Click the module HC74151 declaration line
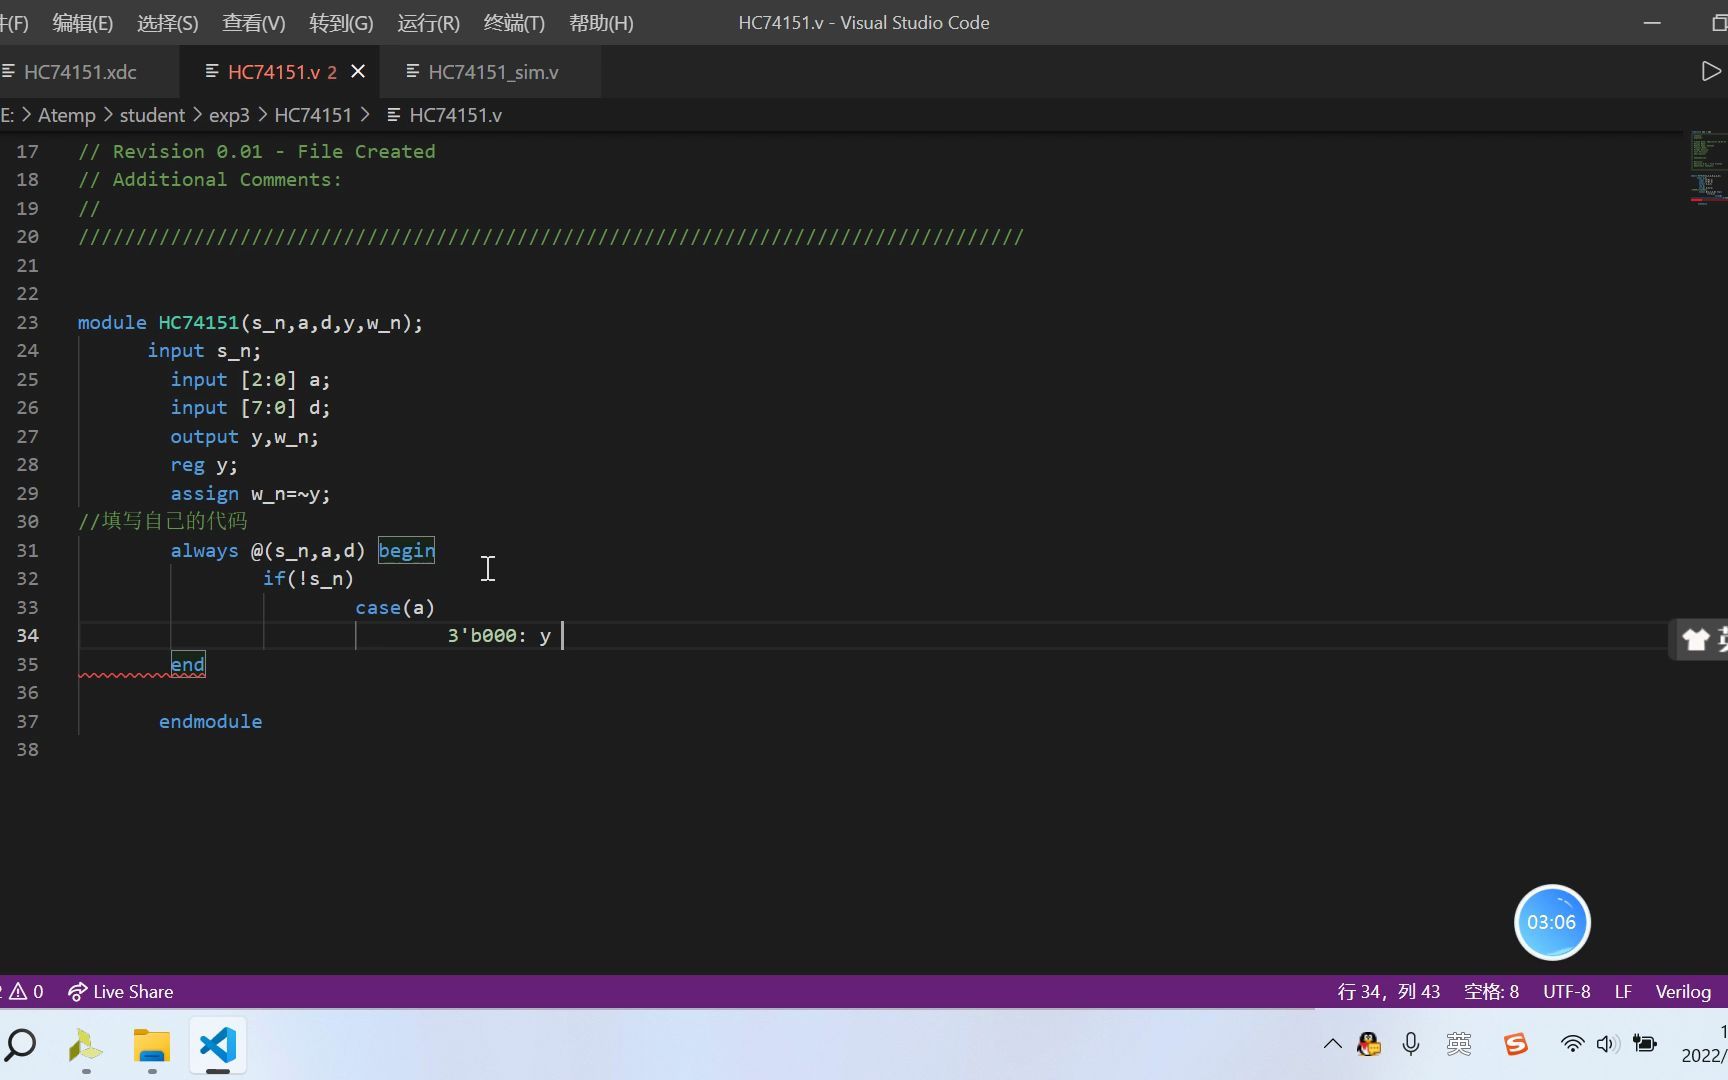Viewport: 1728px width, 1080px height. tap(250, 323)
